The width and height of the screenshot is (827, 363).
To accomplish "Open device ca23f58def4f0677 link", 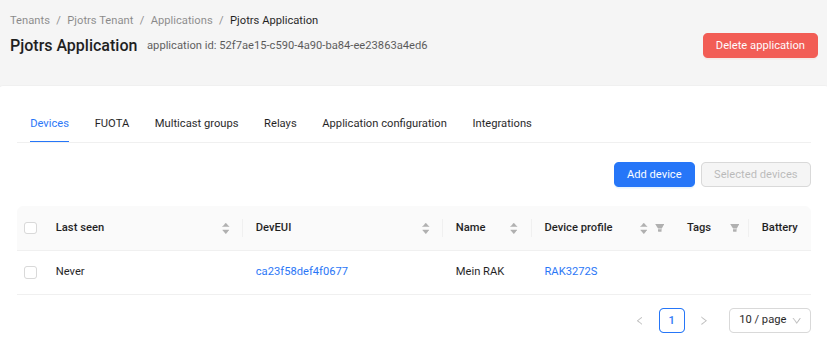I will 302,272.
